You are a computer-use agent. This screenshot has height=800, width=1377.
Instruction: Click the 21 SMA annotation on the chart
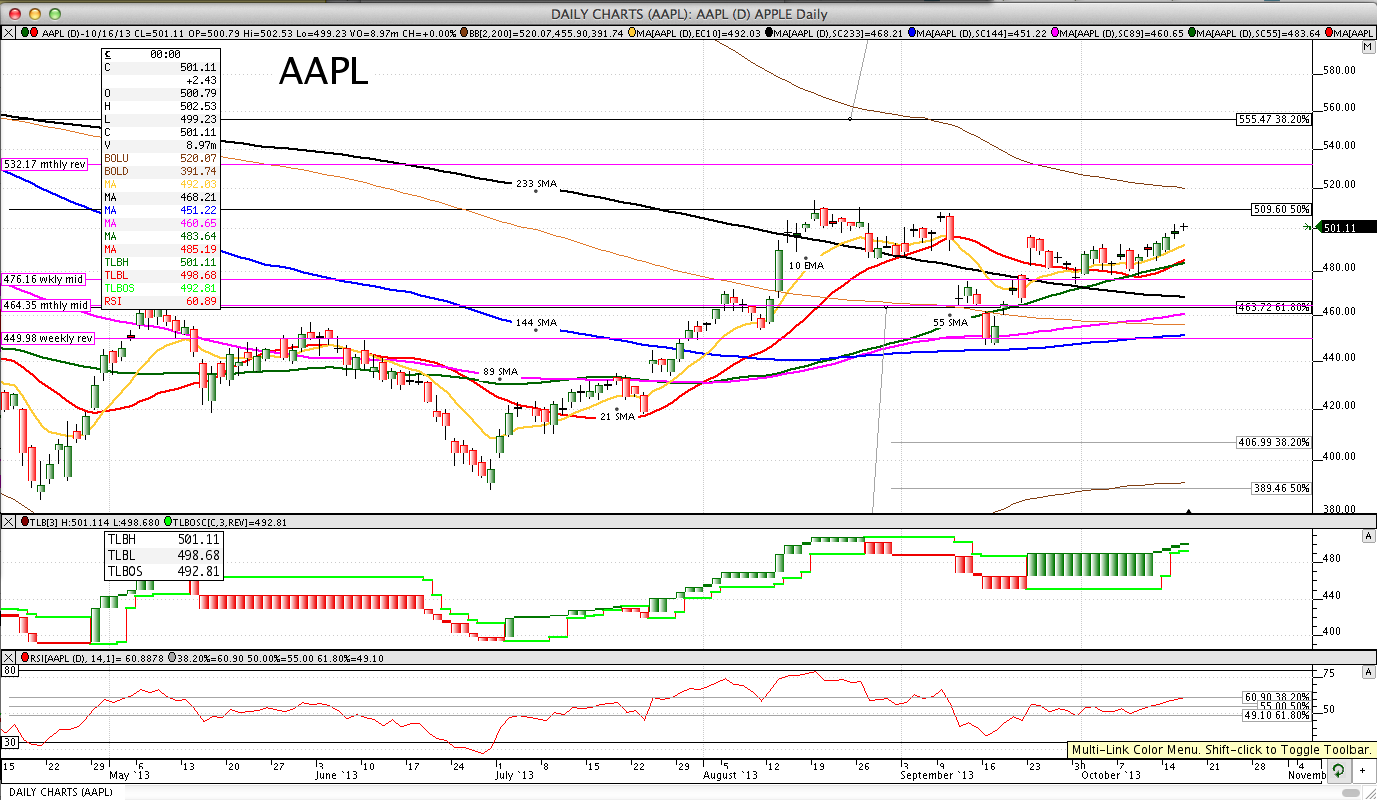[x=618, y=416]
